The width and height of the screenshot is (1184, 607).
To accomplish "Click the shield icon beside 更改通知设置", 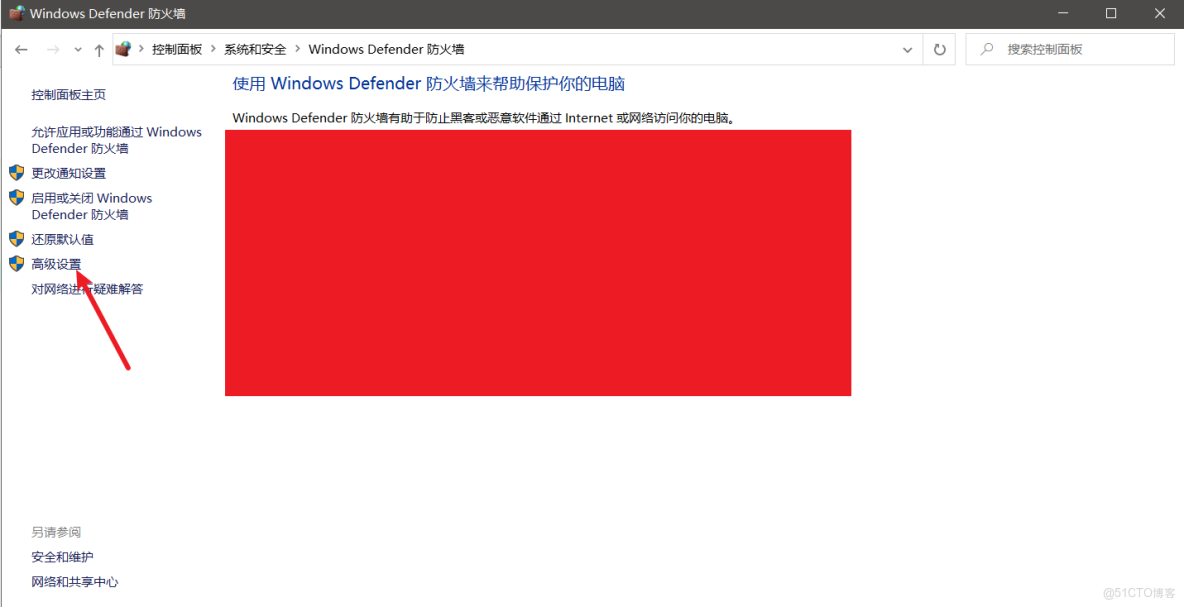I will click(16, 171).
